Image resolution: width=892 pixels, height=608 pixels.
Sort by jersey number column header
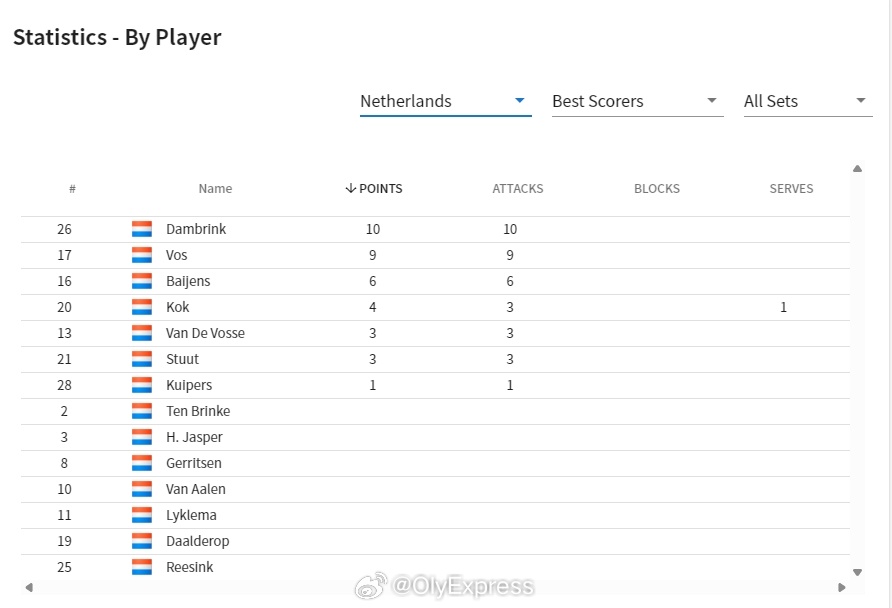click(x=72, y=189)
